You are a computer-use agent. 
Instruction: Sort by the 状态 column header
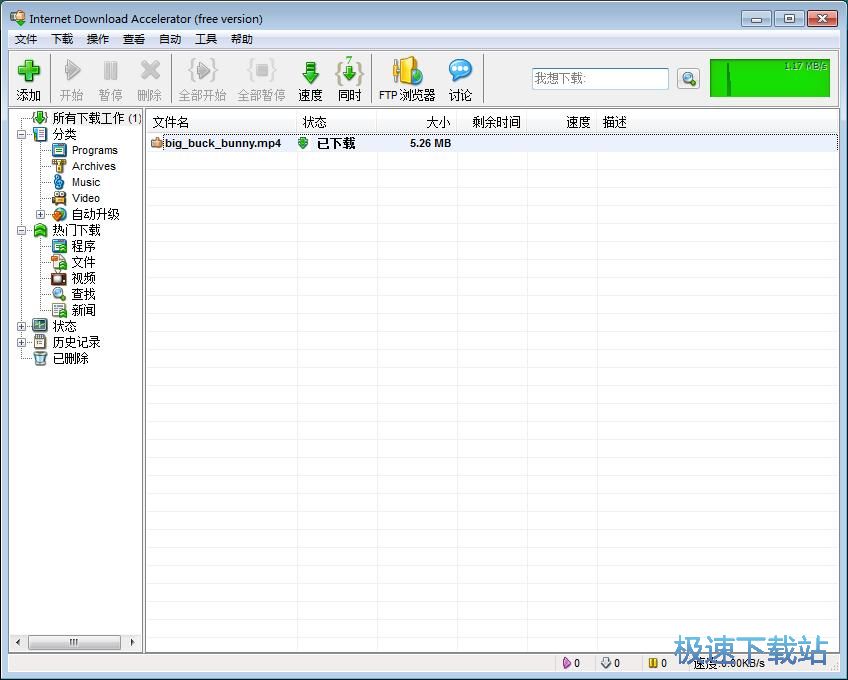337,122
